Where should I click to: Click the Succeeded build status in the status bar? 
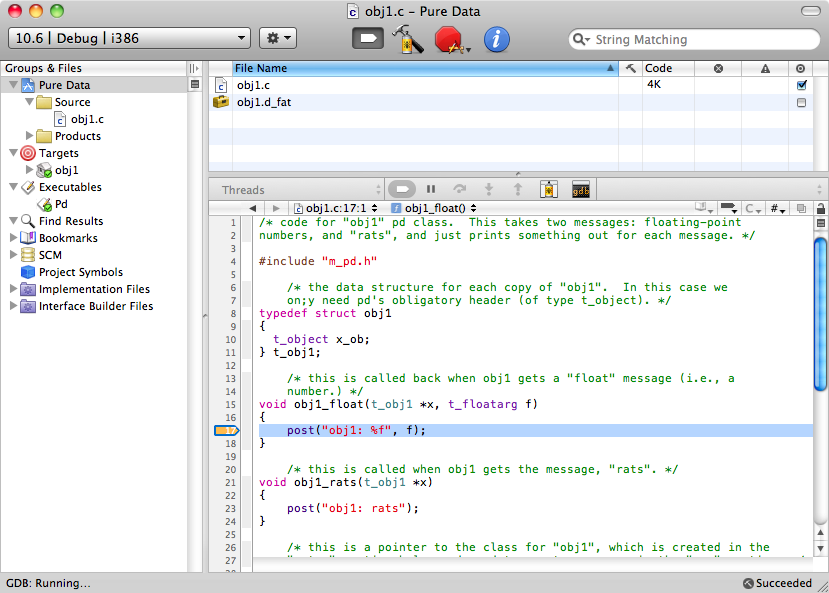(x=777, y=583)
